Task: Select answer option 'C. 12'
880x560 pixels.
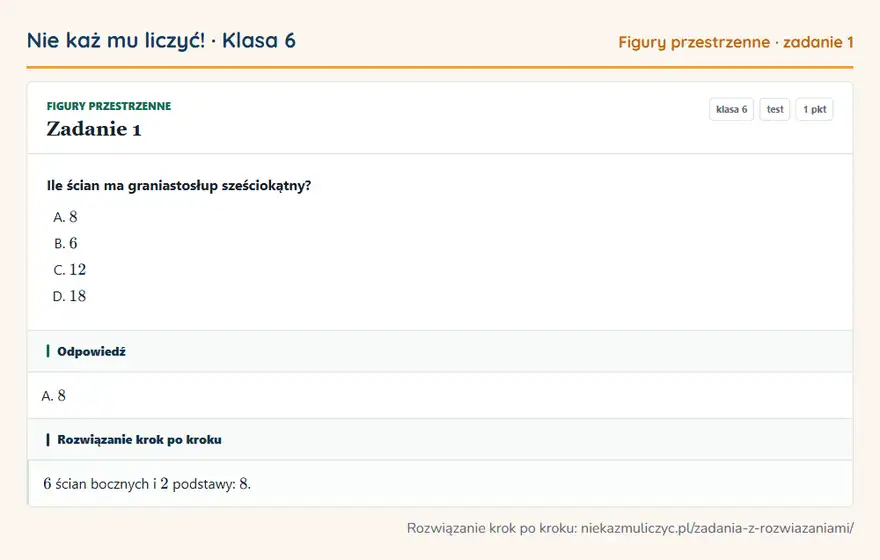Action: pos(70,270)
